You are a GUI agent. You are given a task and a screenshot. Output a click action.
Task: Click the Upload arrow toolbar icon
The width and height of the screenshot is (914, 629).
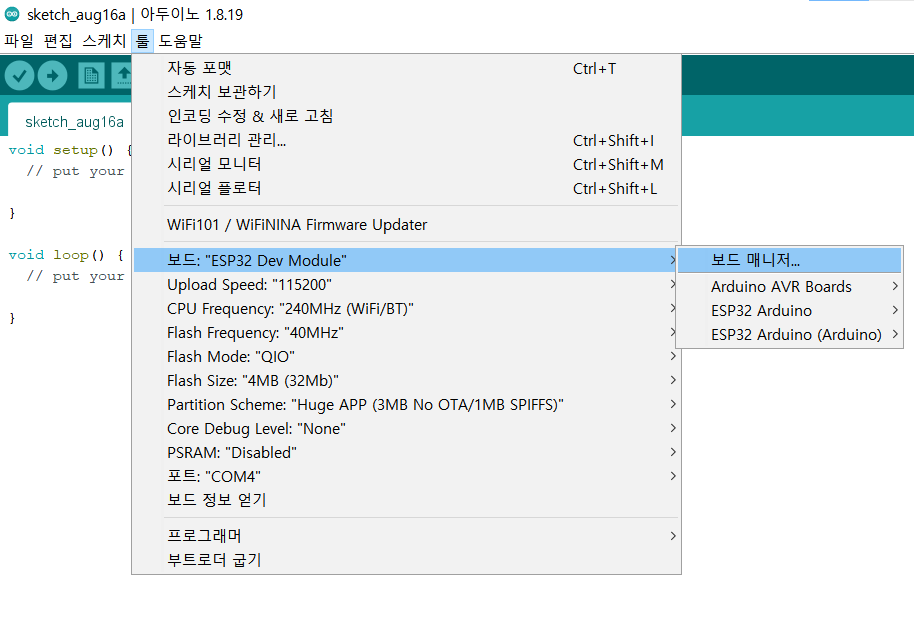(x=52, y=76)
